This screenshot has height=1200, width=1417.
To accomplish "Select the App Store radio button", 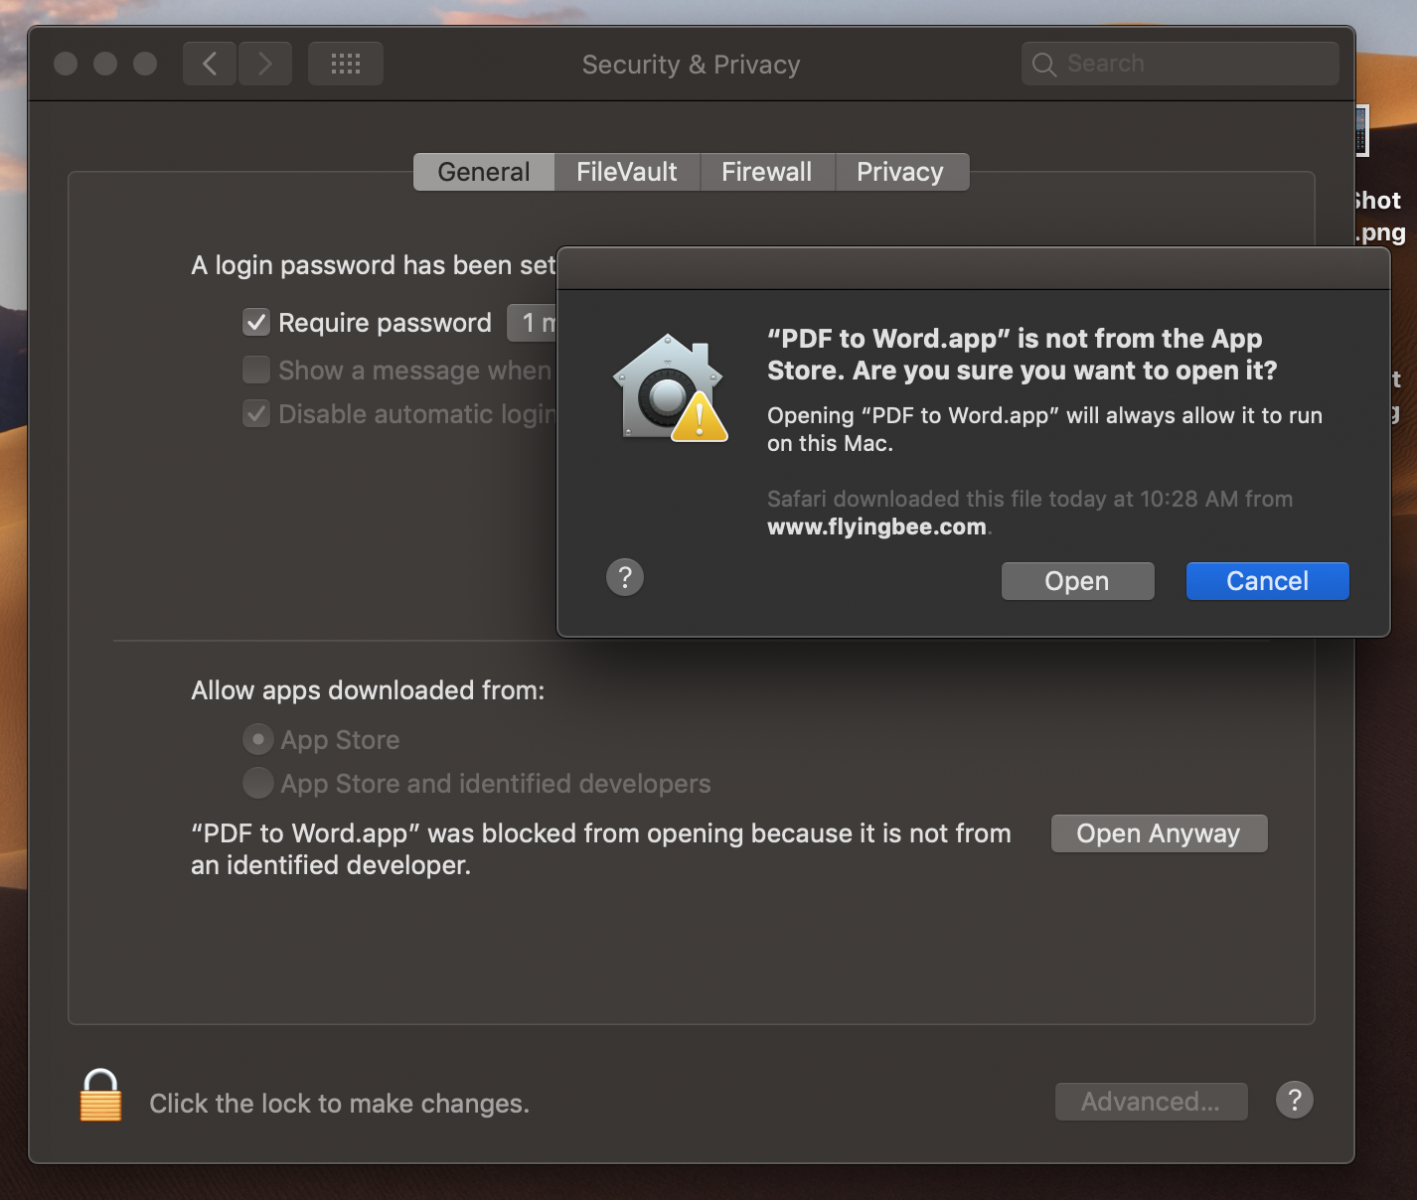I will [x=258, y=740].
